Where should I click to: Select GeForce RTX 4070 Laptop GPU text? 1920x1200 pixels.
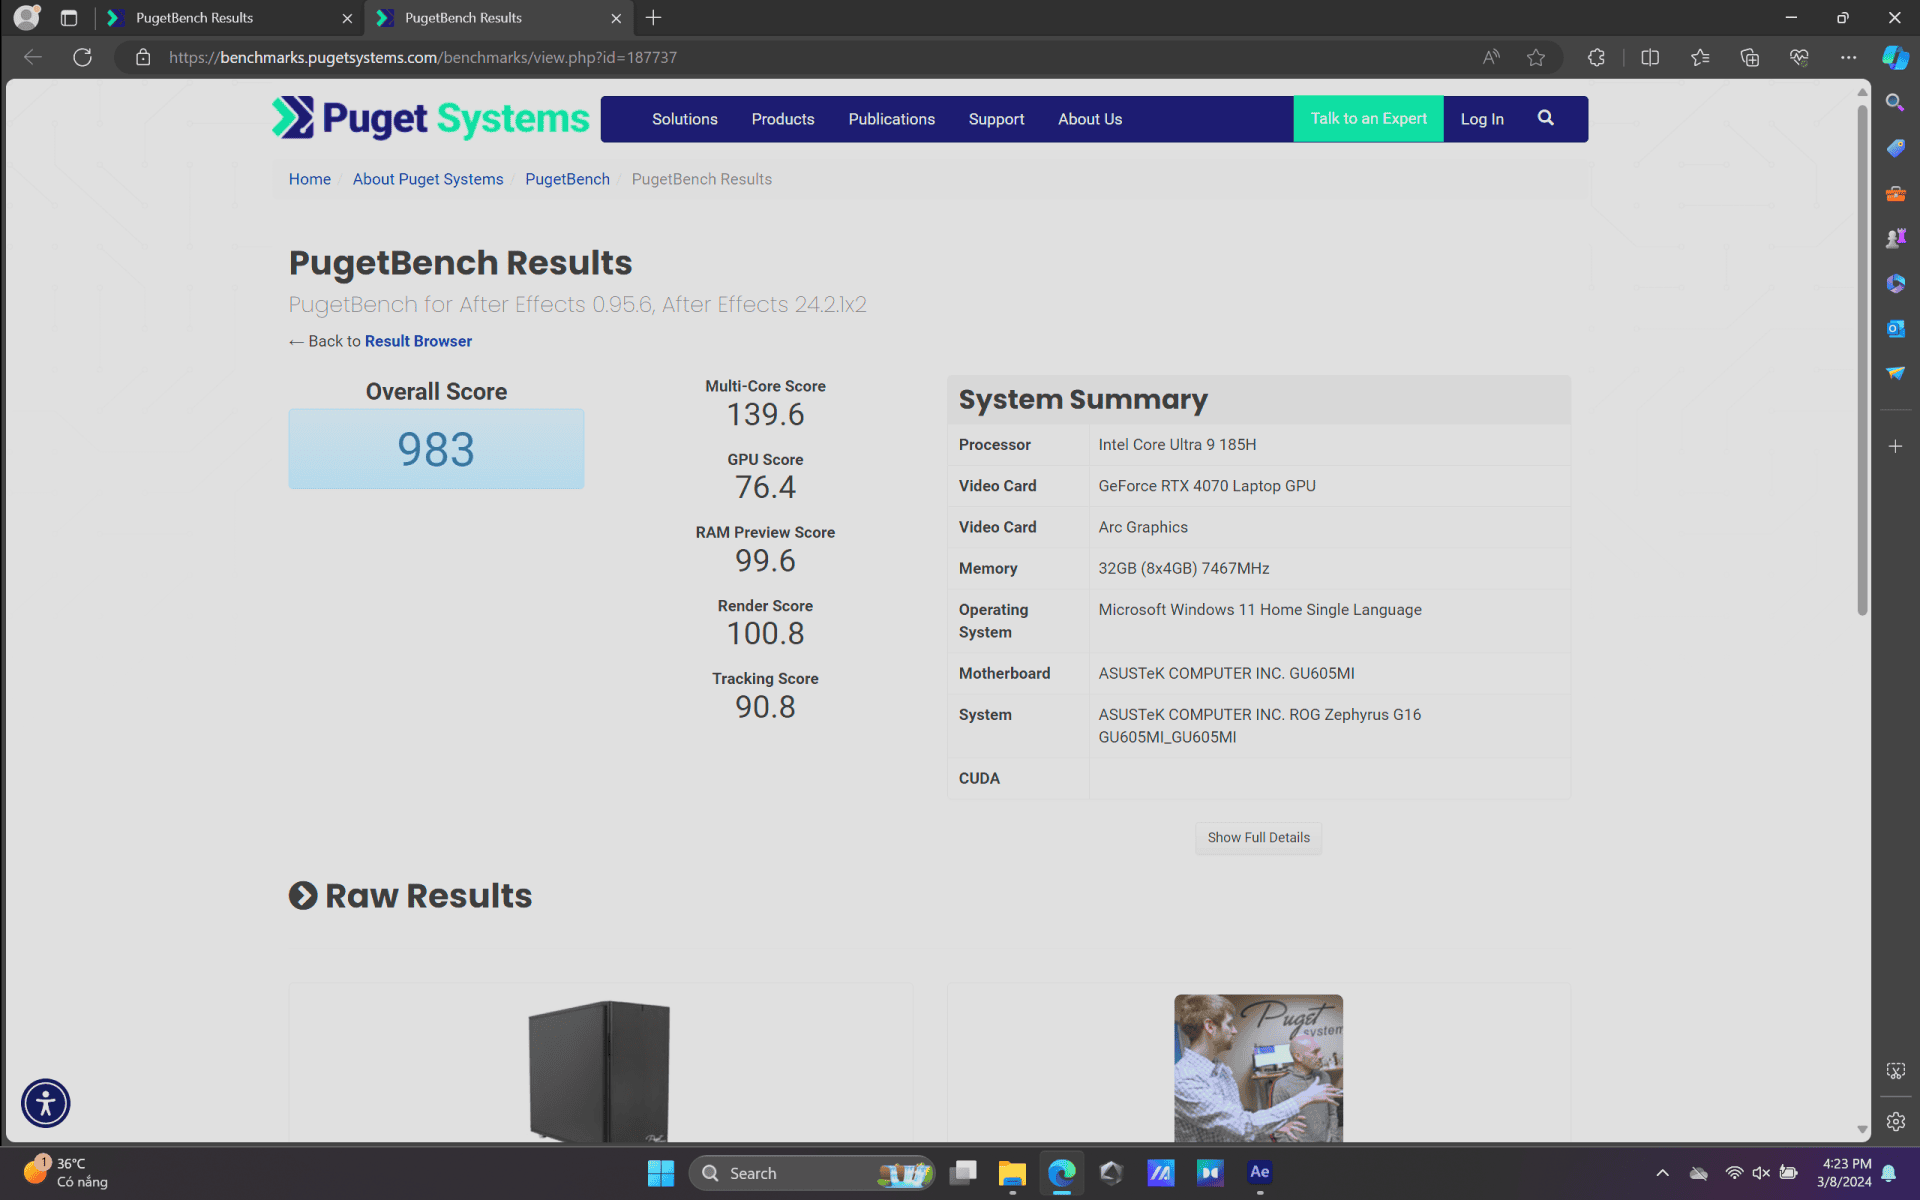[x=1207, y=486]
